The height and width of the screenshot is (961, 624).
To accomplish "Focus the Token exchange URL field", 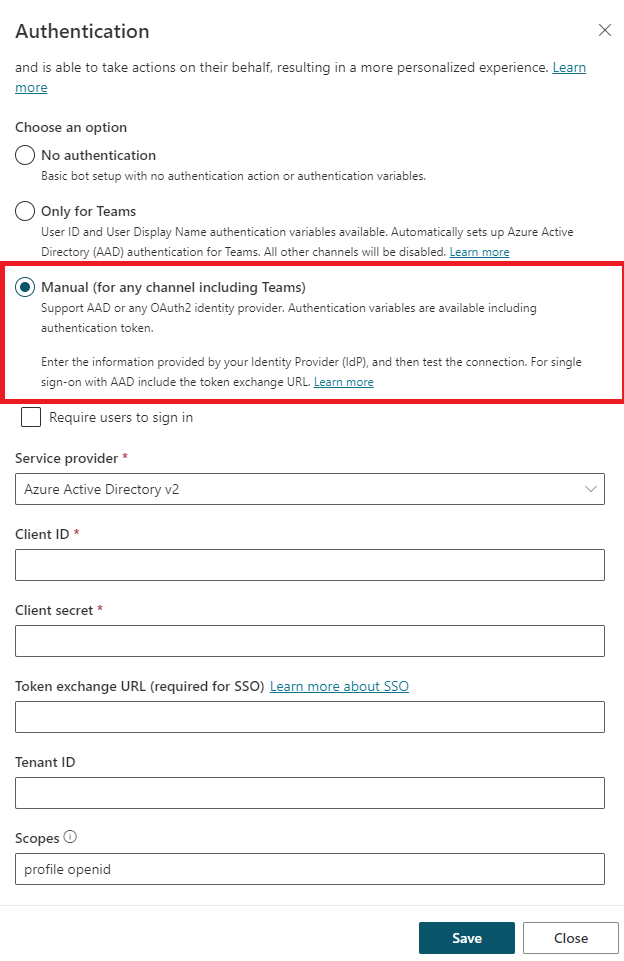I will pyautogui.click(x=310, y=717).
